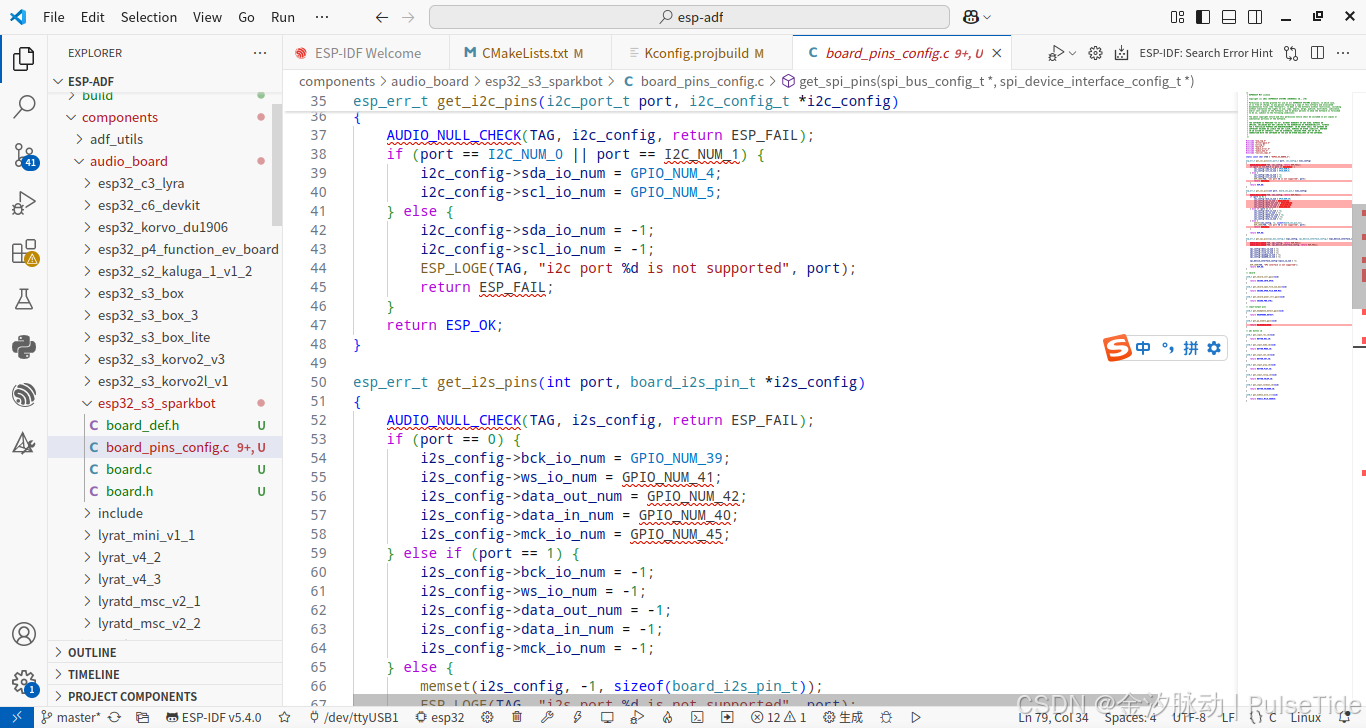Open errors and warnings count in status bar
Screen dimensions: 1366x728
pyautogui.click(x=779, y=717)
